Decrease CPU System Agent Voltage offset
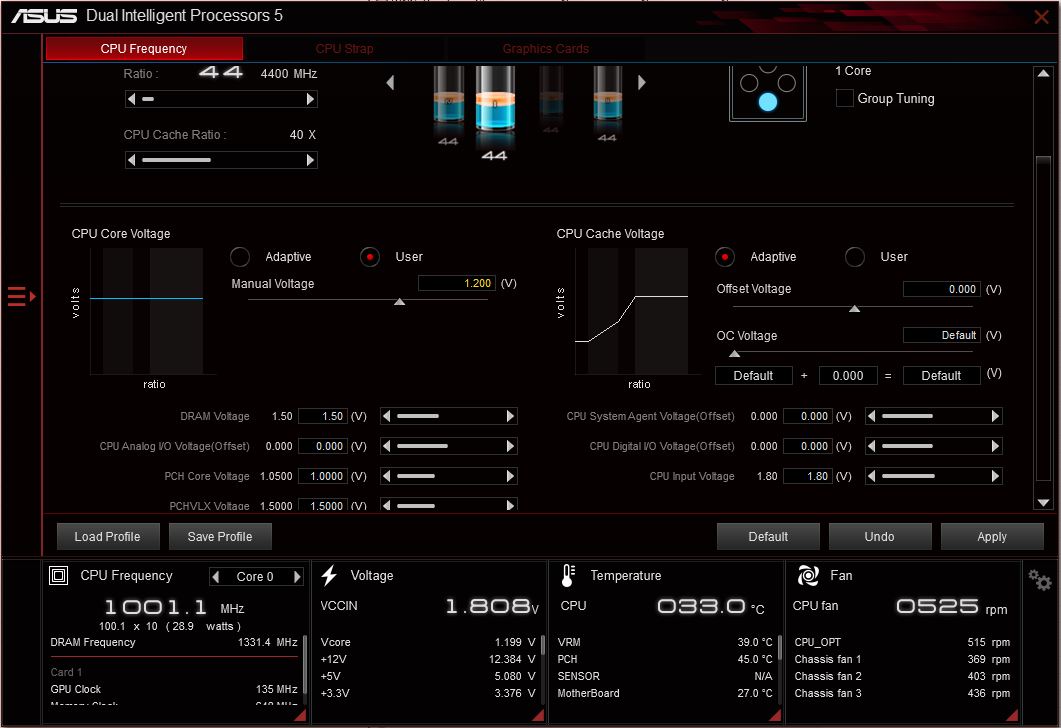This screenshot has width=1061, height=728. point(872,416)
